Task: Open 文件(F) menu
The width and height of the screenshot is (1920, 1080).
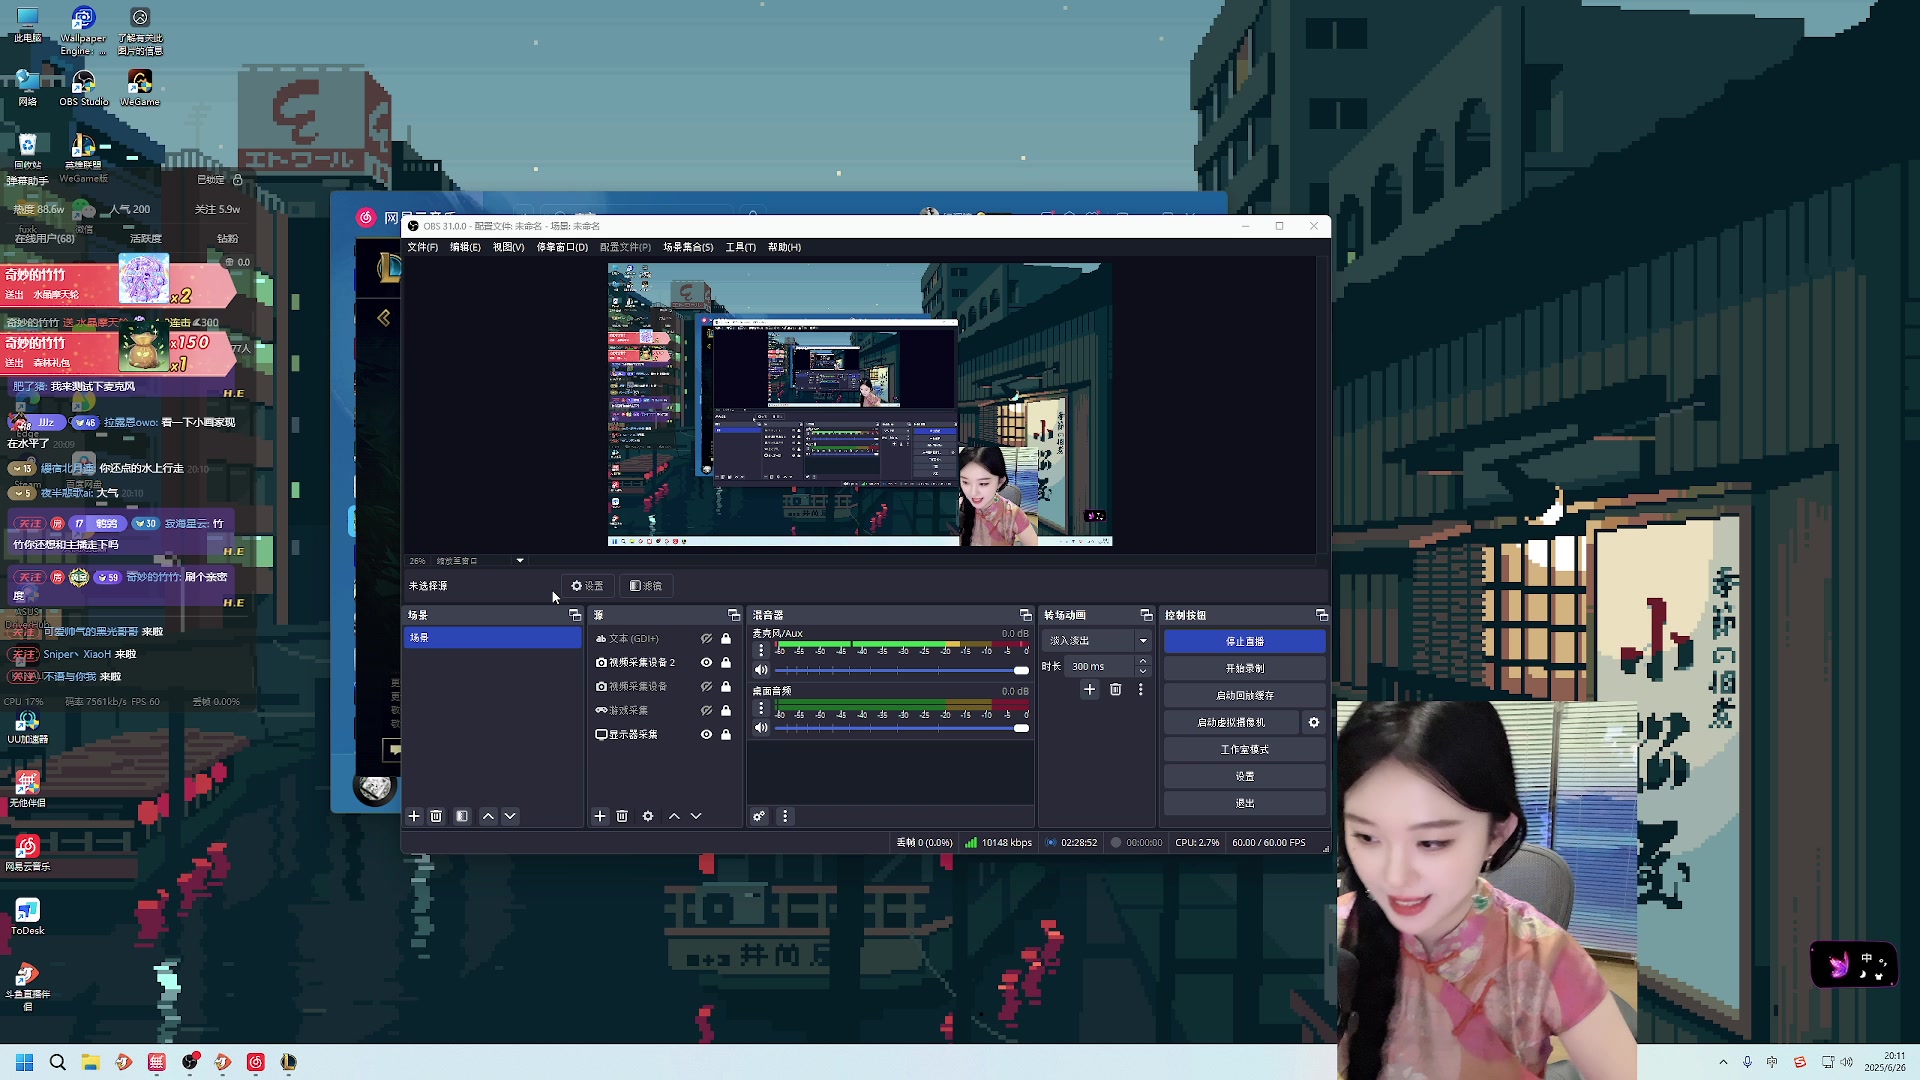Action: click(x=422, y=247)
